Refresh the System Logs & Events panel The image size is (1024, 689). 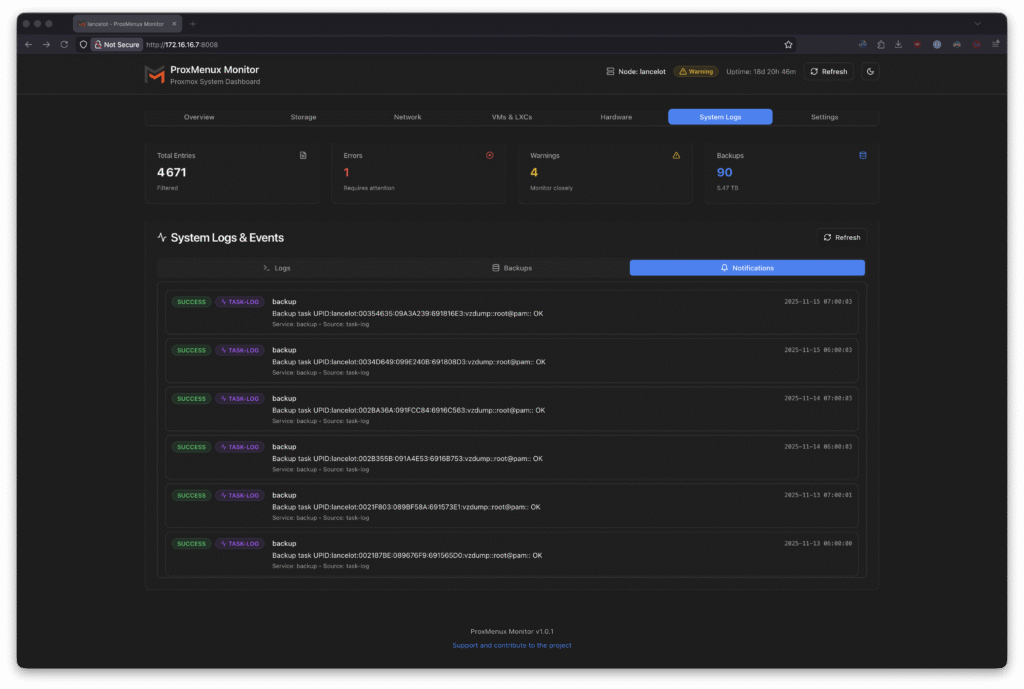click(x=841, y=237)
